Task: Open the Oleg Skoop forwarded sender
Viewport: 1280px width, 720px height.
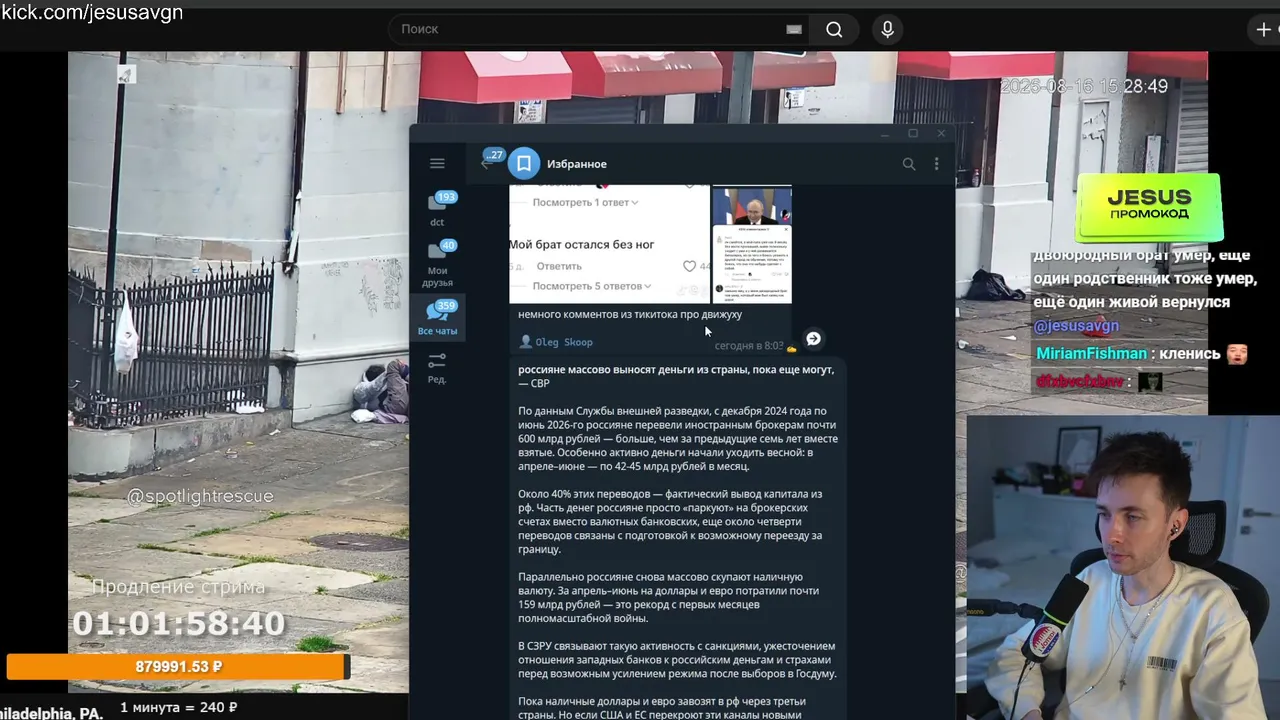Action: point(564,342)
